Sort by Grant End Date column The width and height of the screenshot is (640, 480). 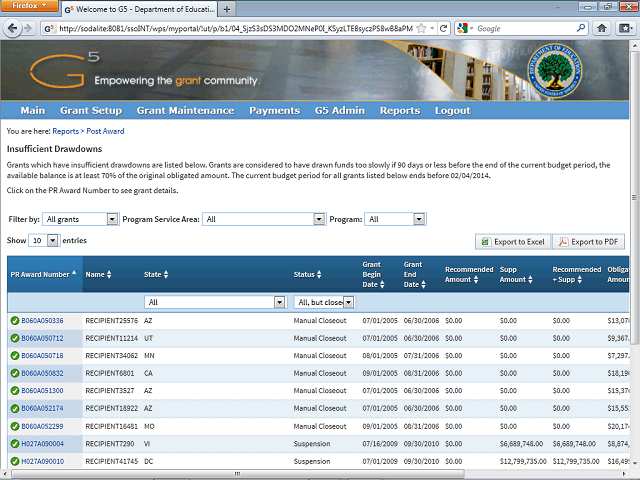coord(423,284)
